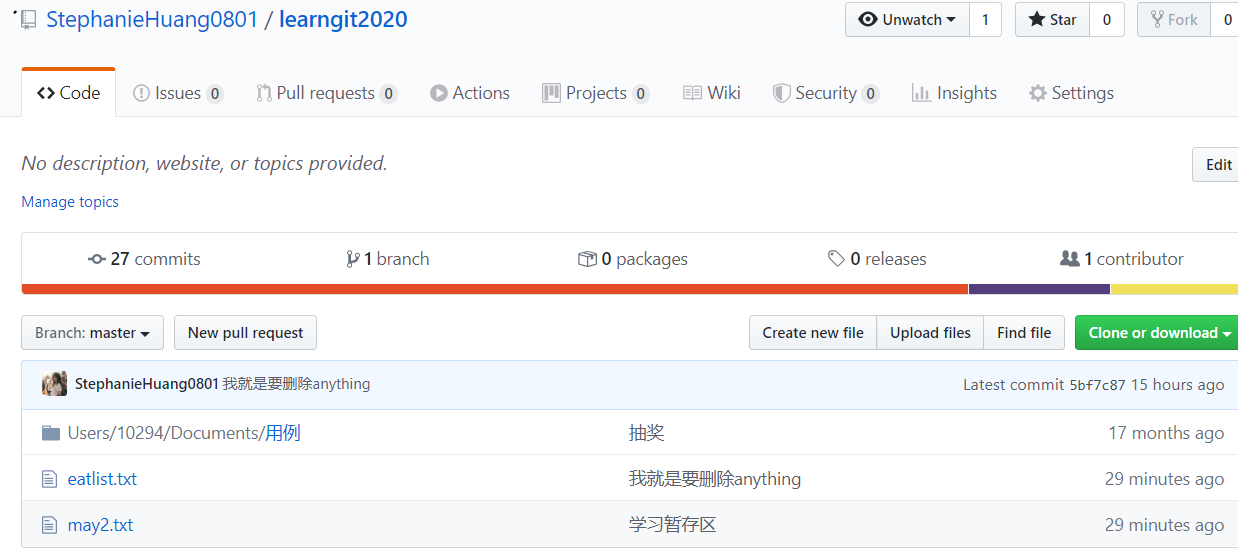Open latest commit hash 5bf7c87
This screenshot has width=1238, height=551.
pos(1097,385)
